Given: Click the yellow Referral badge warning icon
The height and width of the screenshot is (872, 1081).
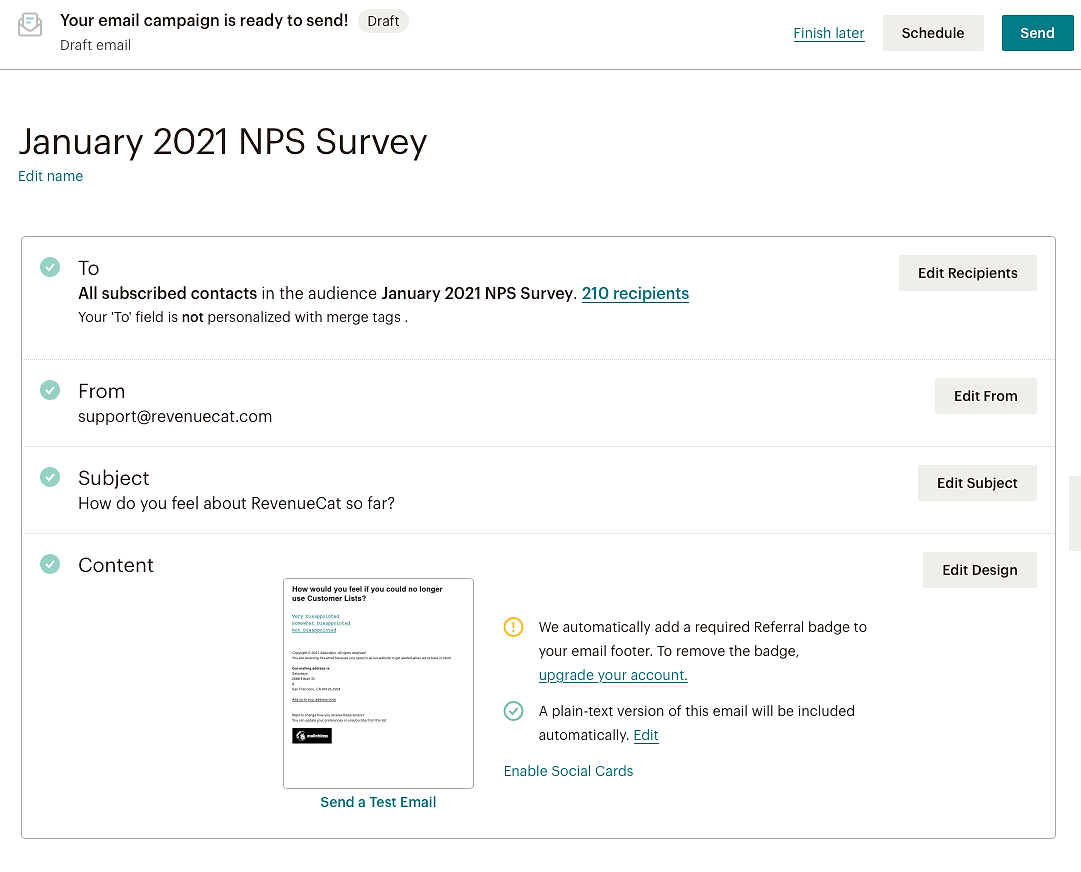Looking at the screenshot, I should [514, 627].
